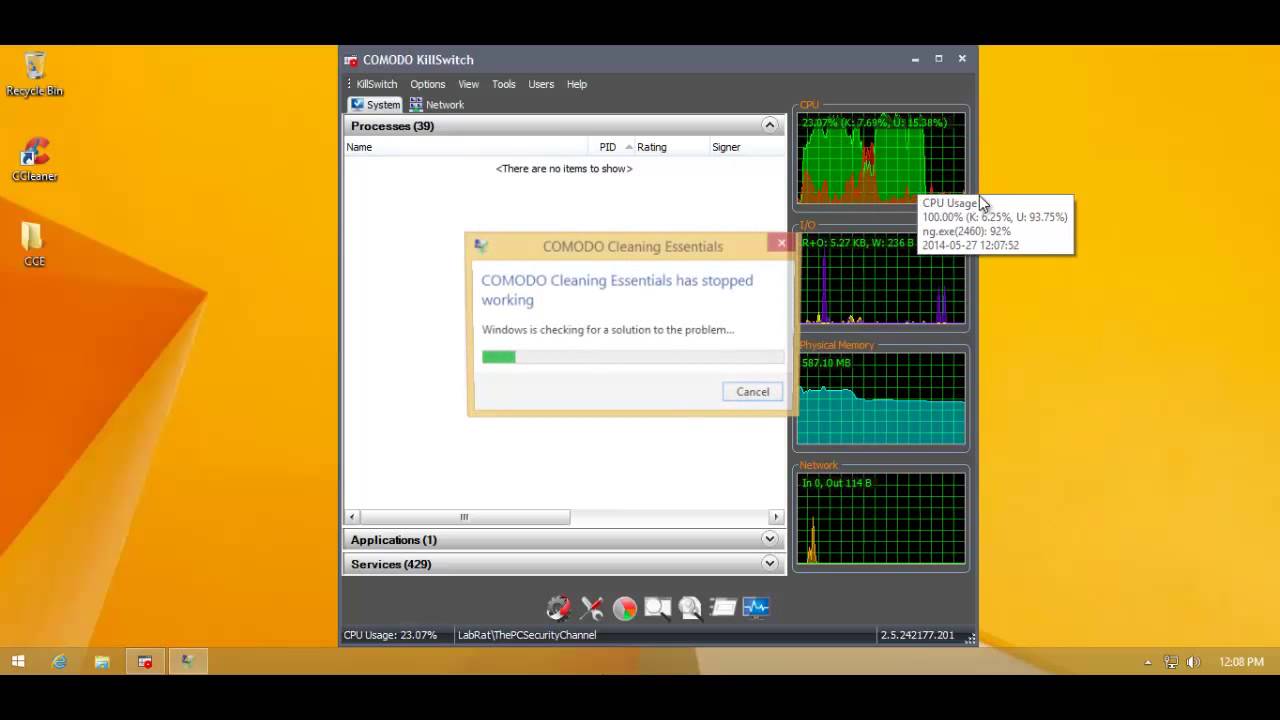Image resolution: width=1280 pixels, height=720 pixels.
Task: Maximize the COMODO KillSwitch window
Action: point(939,59)
